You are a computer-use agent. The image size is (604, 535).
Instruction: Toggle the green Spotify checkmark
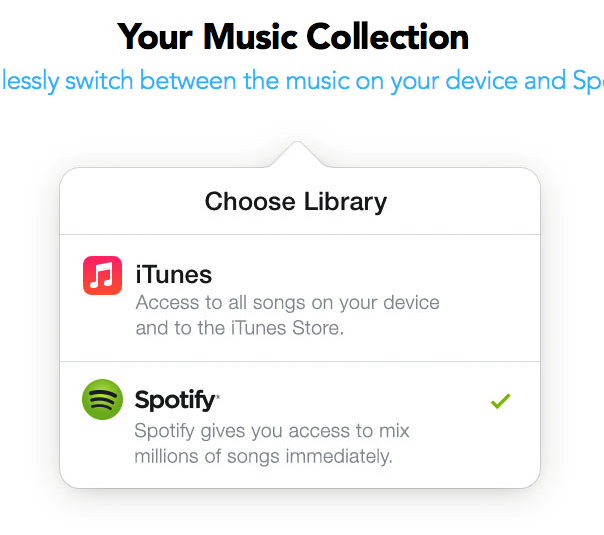point(500,401)
